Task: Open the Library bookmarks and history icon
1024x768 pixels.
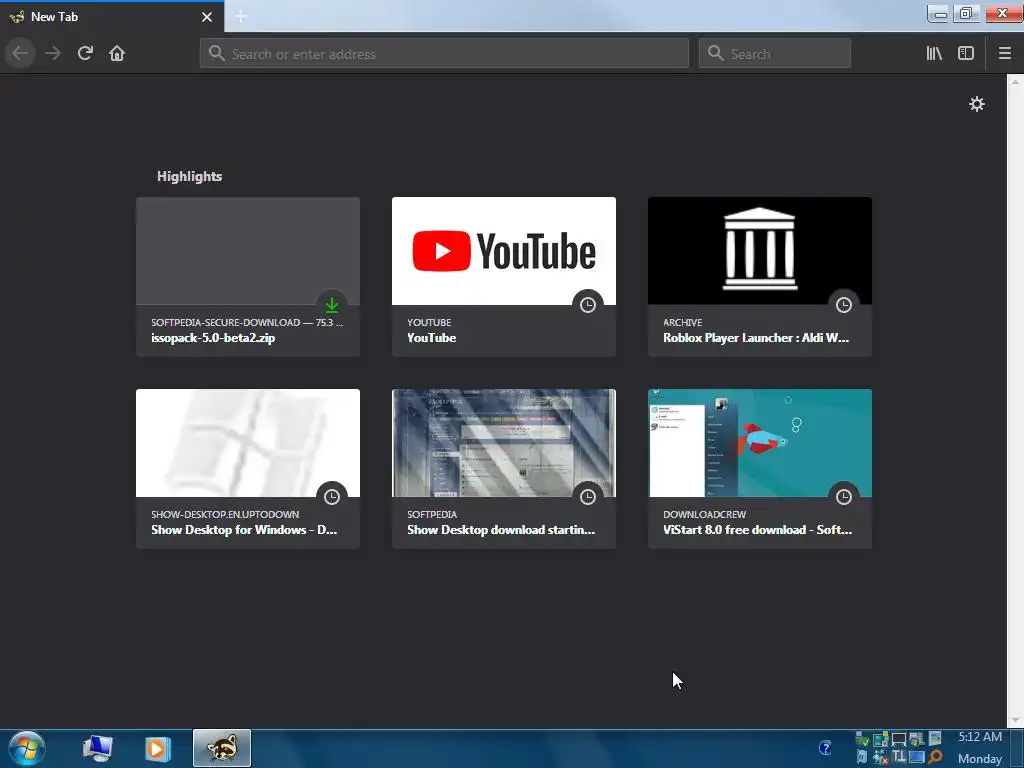Action: (x=934, y=53)
